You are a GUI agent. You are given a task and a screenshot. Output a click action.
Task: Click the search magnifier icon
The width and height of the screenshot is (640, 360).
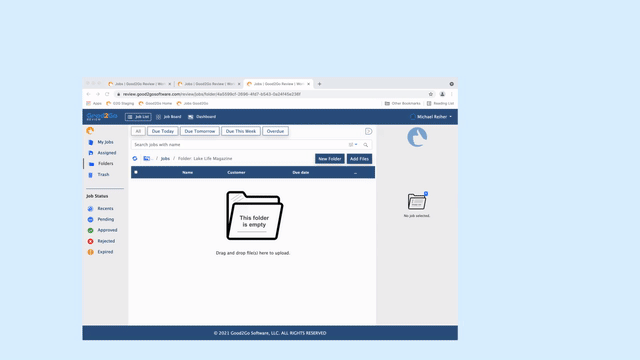pos(366,145)
